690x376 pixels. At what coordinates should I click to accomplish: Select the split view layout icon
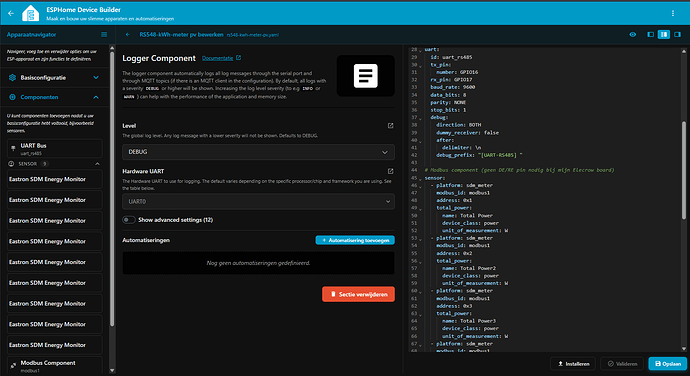click(664, 34)
